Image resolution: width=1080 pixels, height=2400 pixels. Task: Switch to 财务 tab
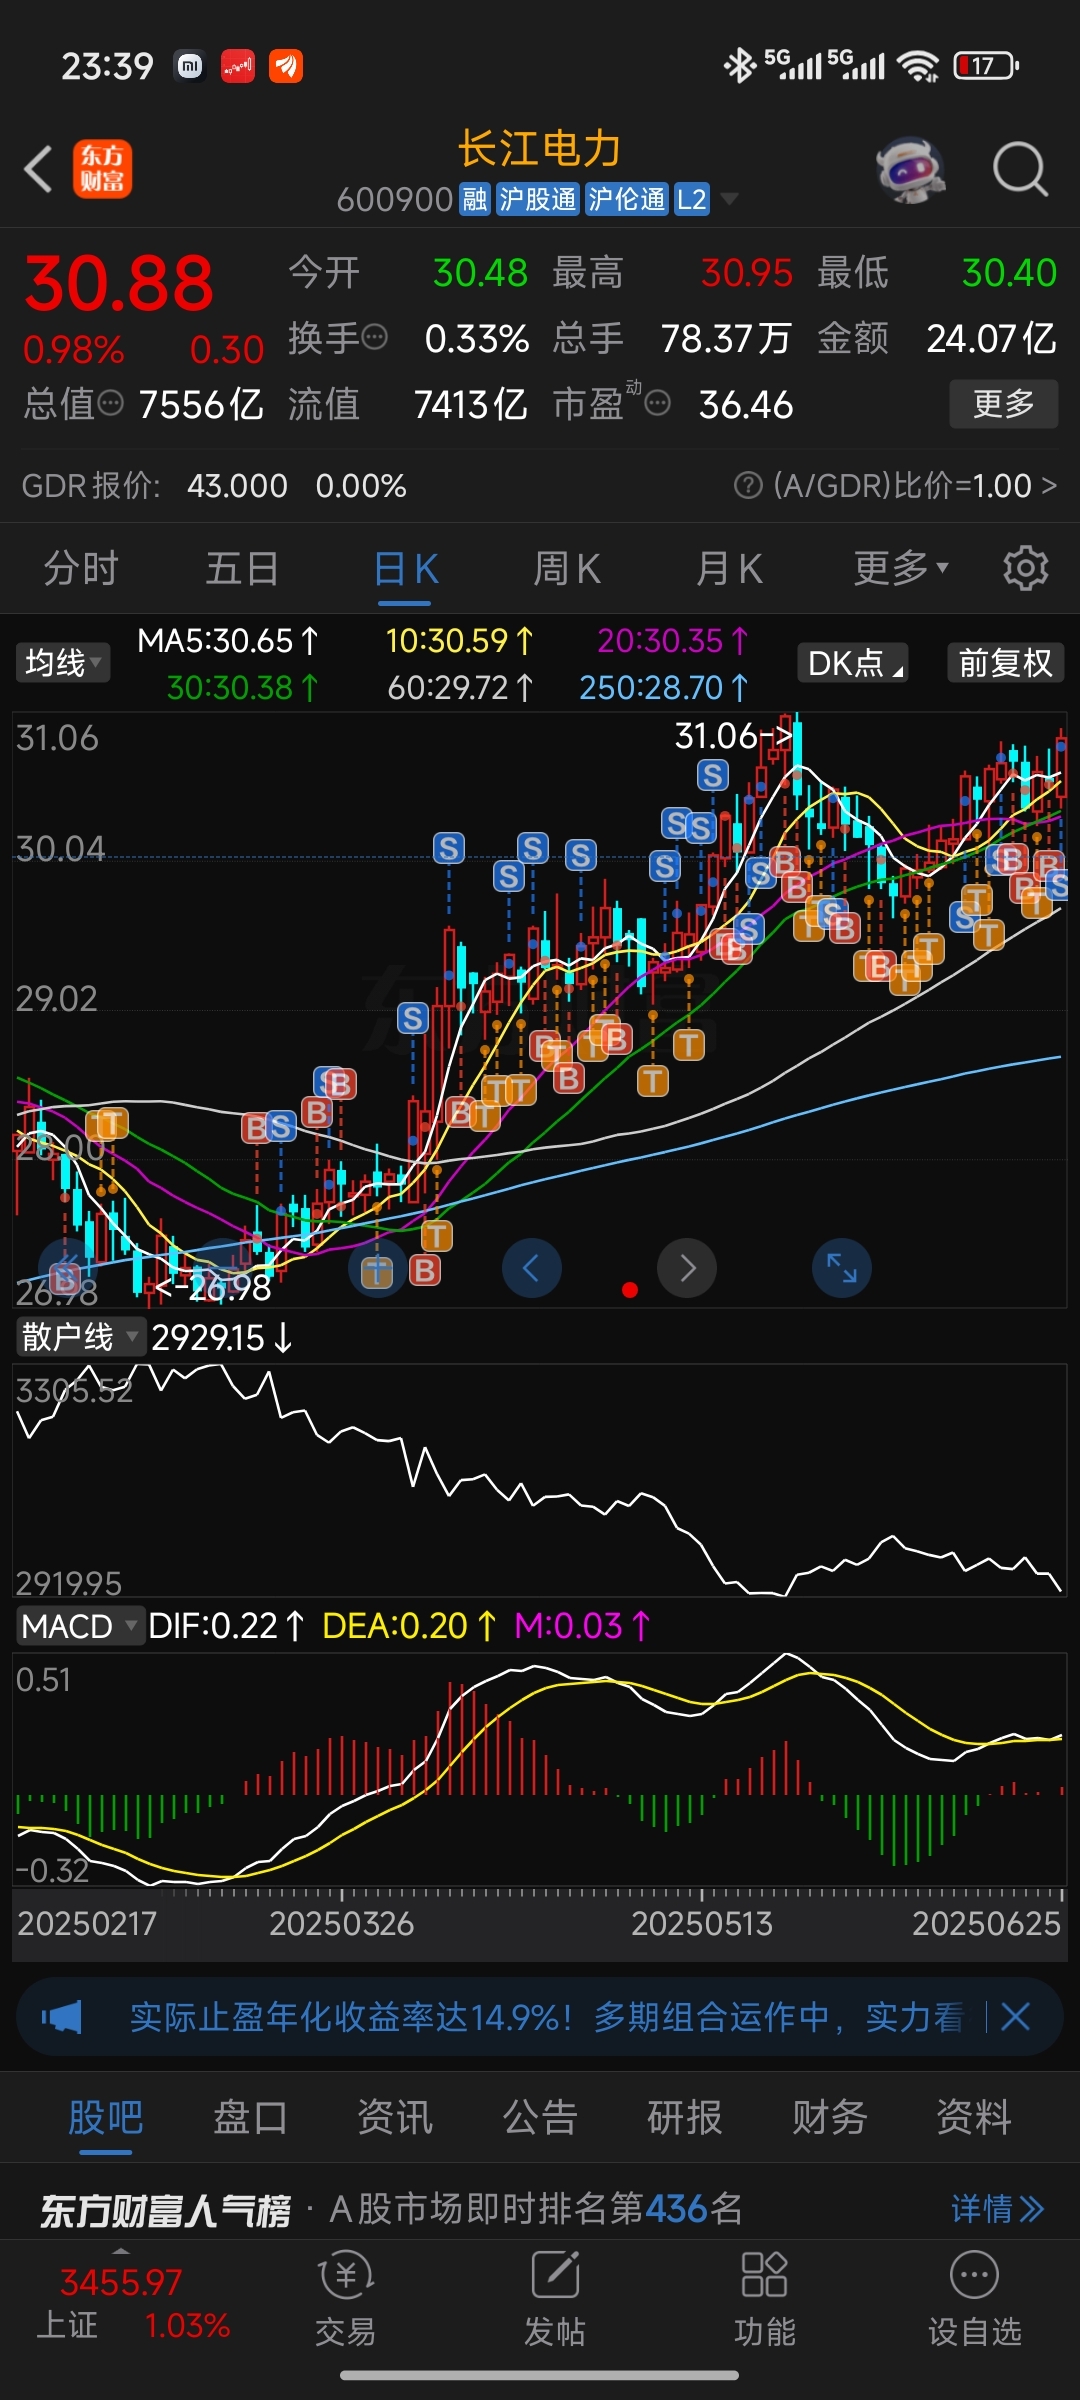(x=829, y=2117)
